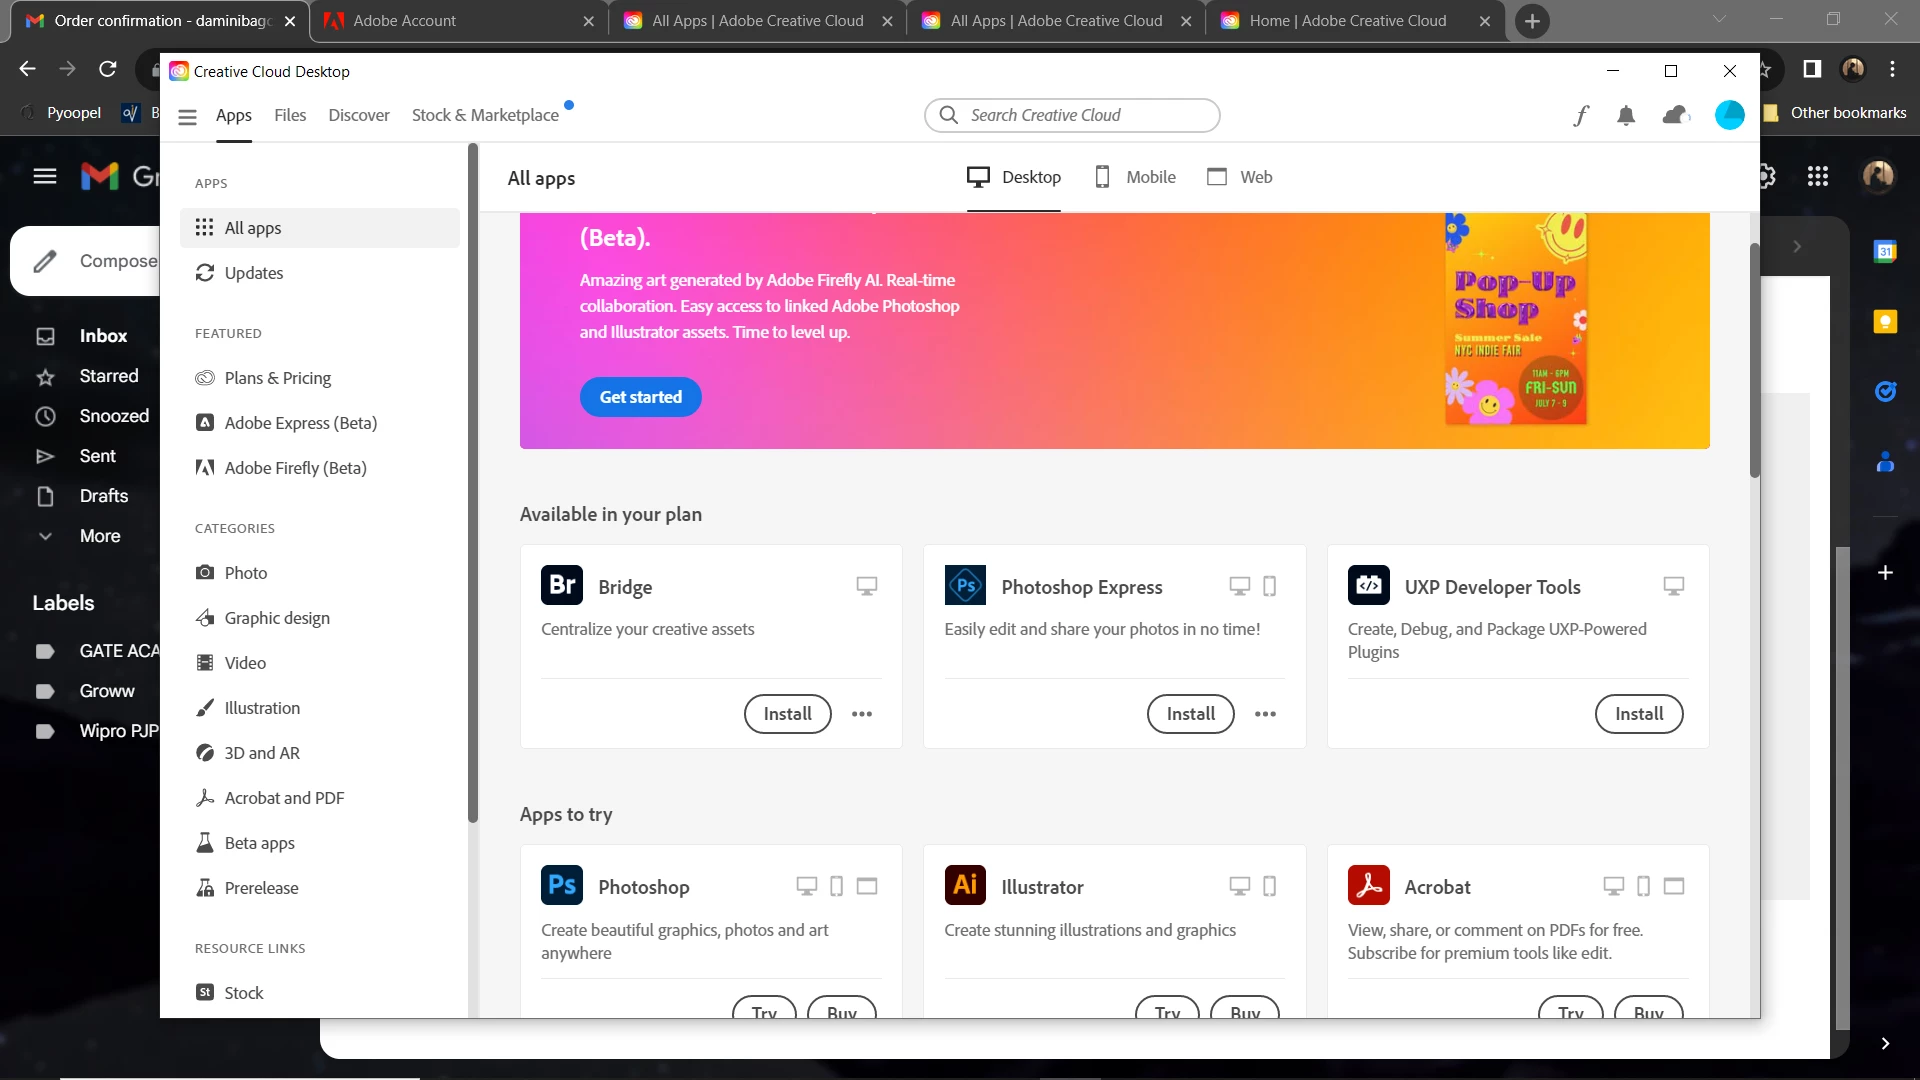Click the Bridge app icon
1920x1080 pixels.
562,585
